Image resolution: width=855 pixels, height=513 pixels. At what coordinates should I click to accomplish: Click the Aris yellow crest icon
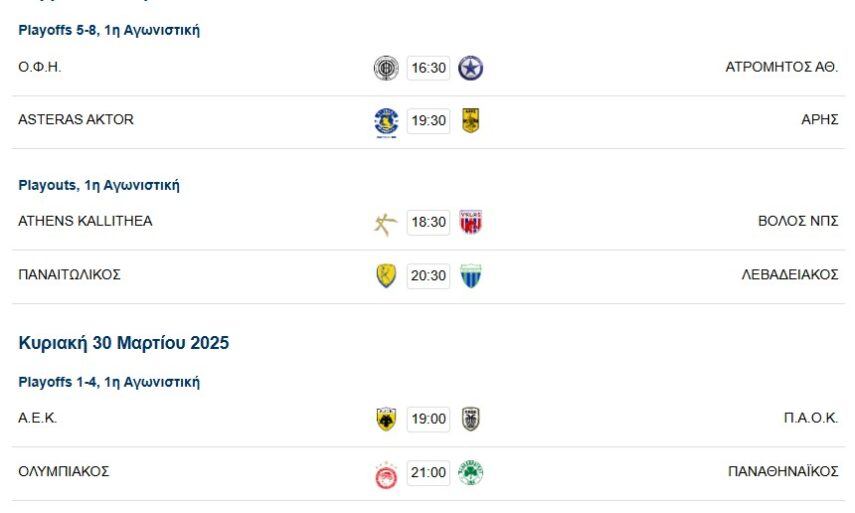coord(471,121)
